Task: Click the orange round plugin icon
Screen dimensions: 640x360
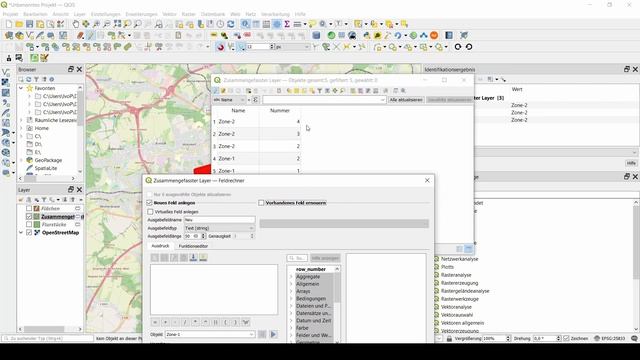Action: tap(434, 36)
